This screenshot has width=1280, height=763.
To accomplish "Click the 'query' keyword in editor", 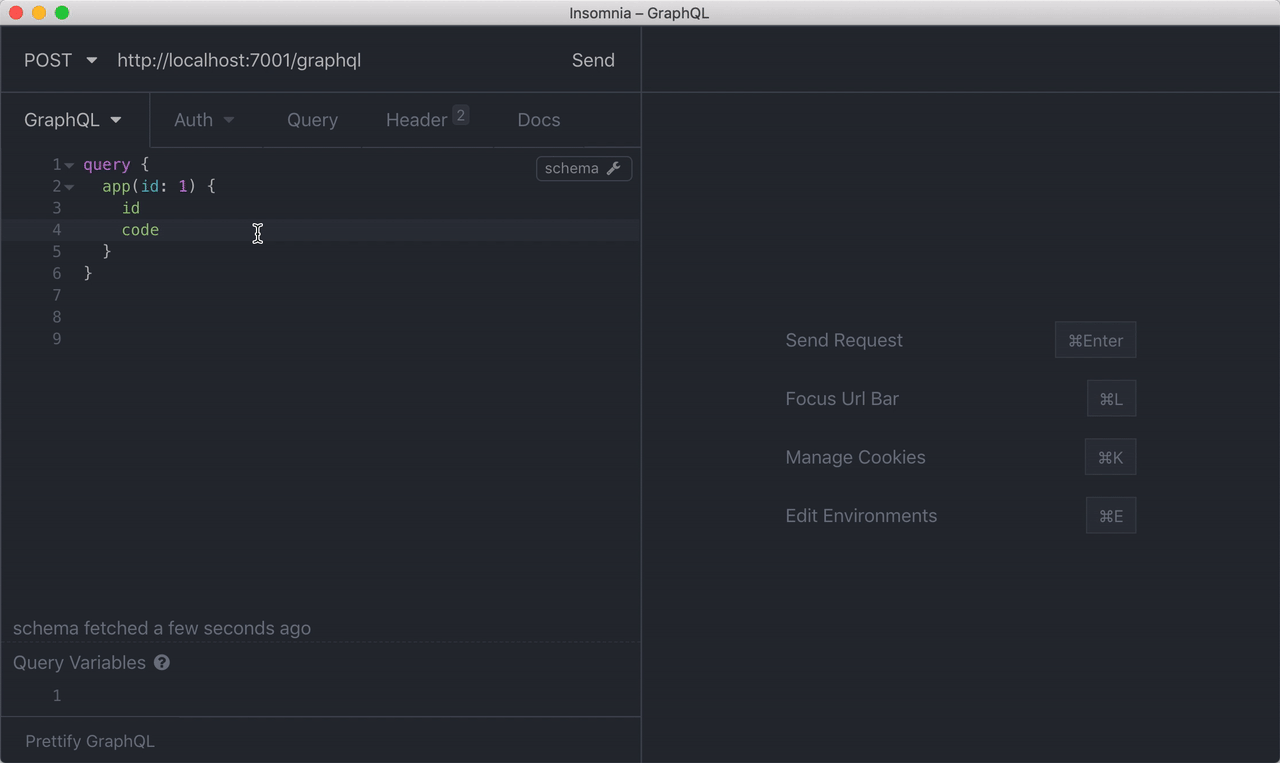I will pos(107,164).
